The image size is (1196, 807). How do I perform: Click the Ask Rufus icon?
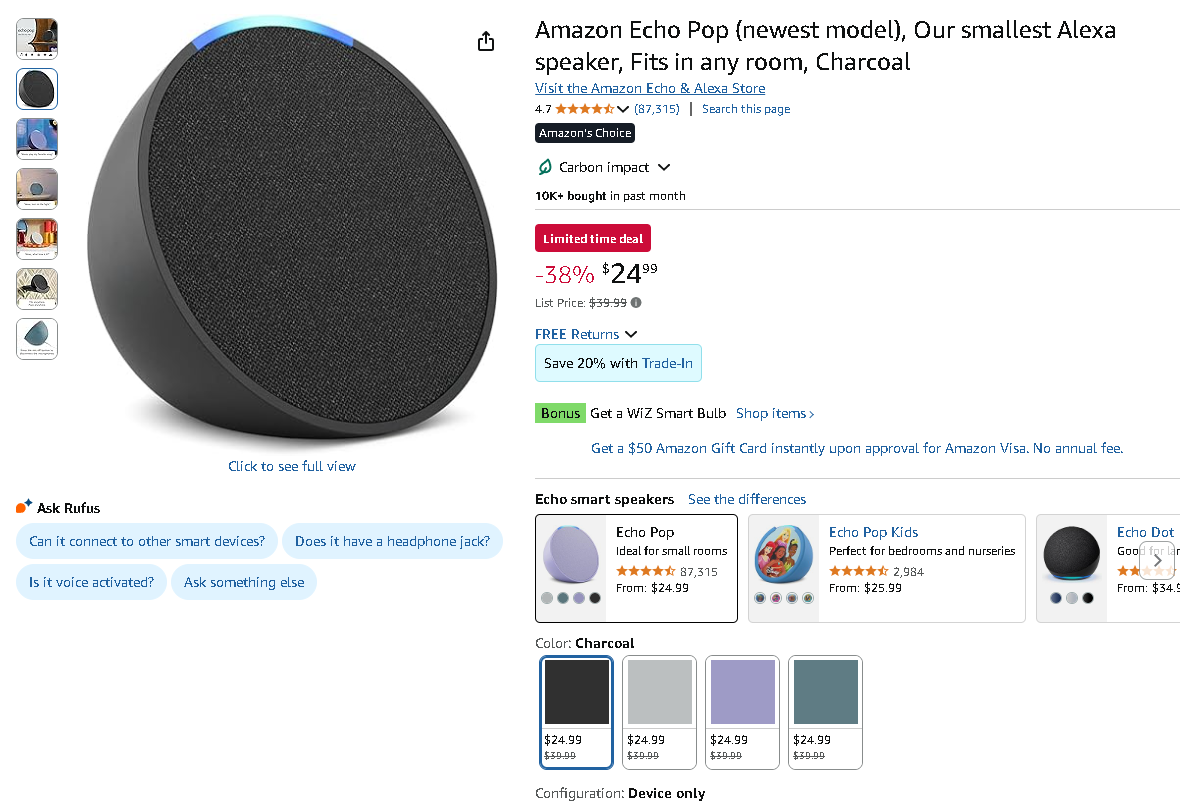pos(25,507)
